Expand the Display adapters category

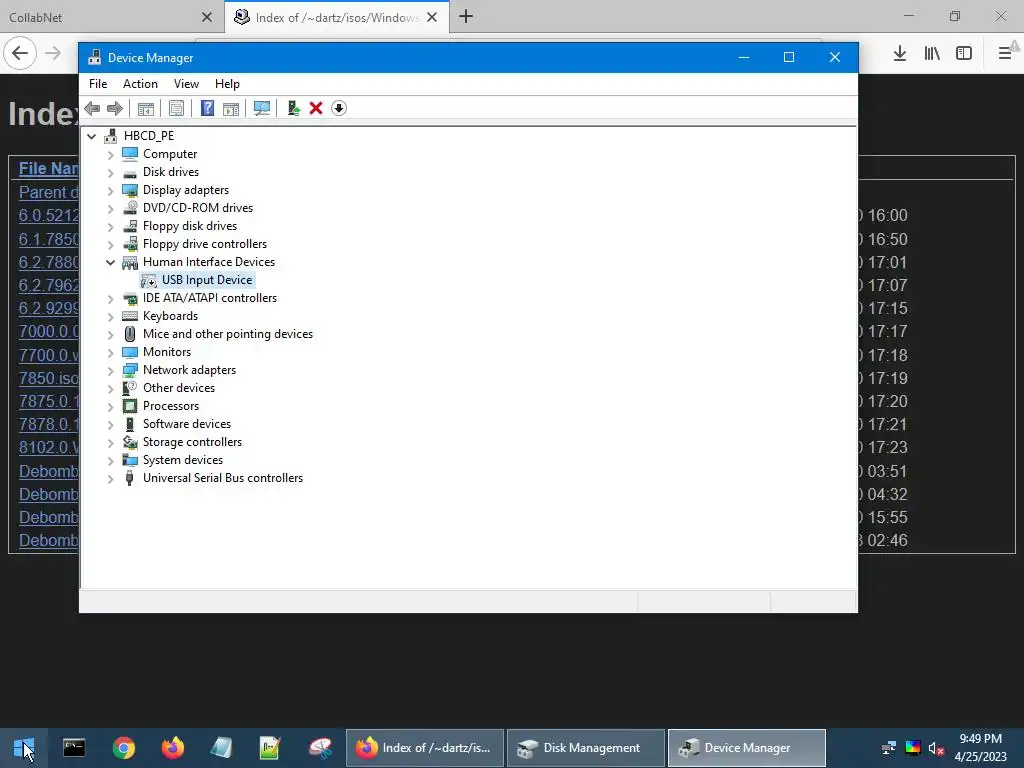[x=110, y=191]
